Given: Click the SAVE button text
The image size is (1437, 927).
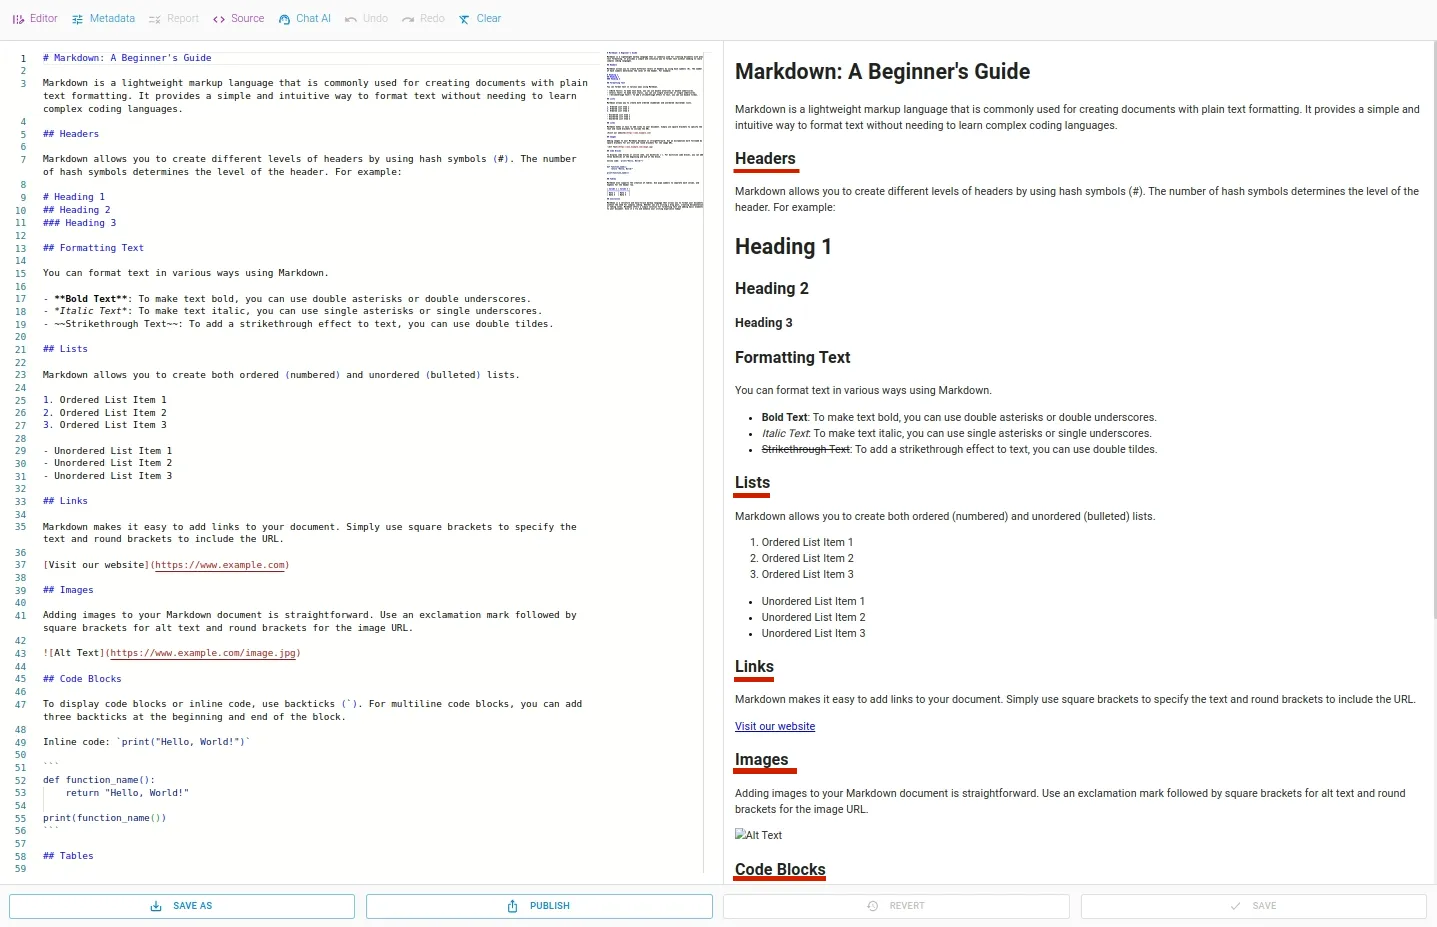Looking at the screenshot, I should pos(1264,906).
